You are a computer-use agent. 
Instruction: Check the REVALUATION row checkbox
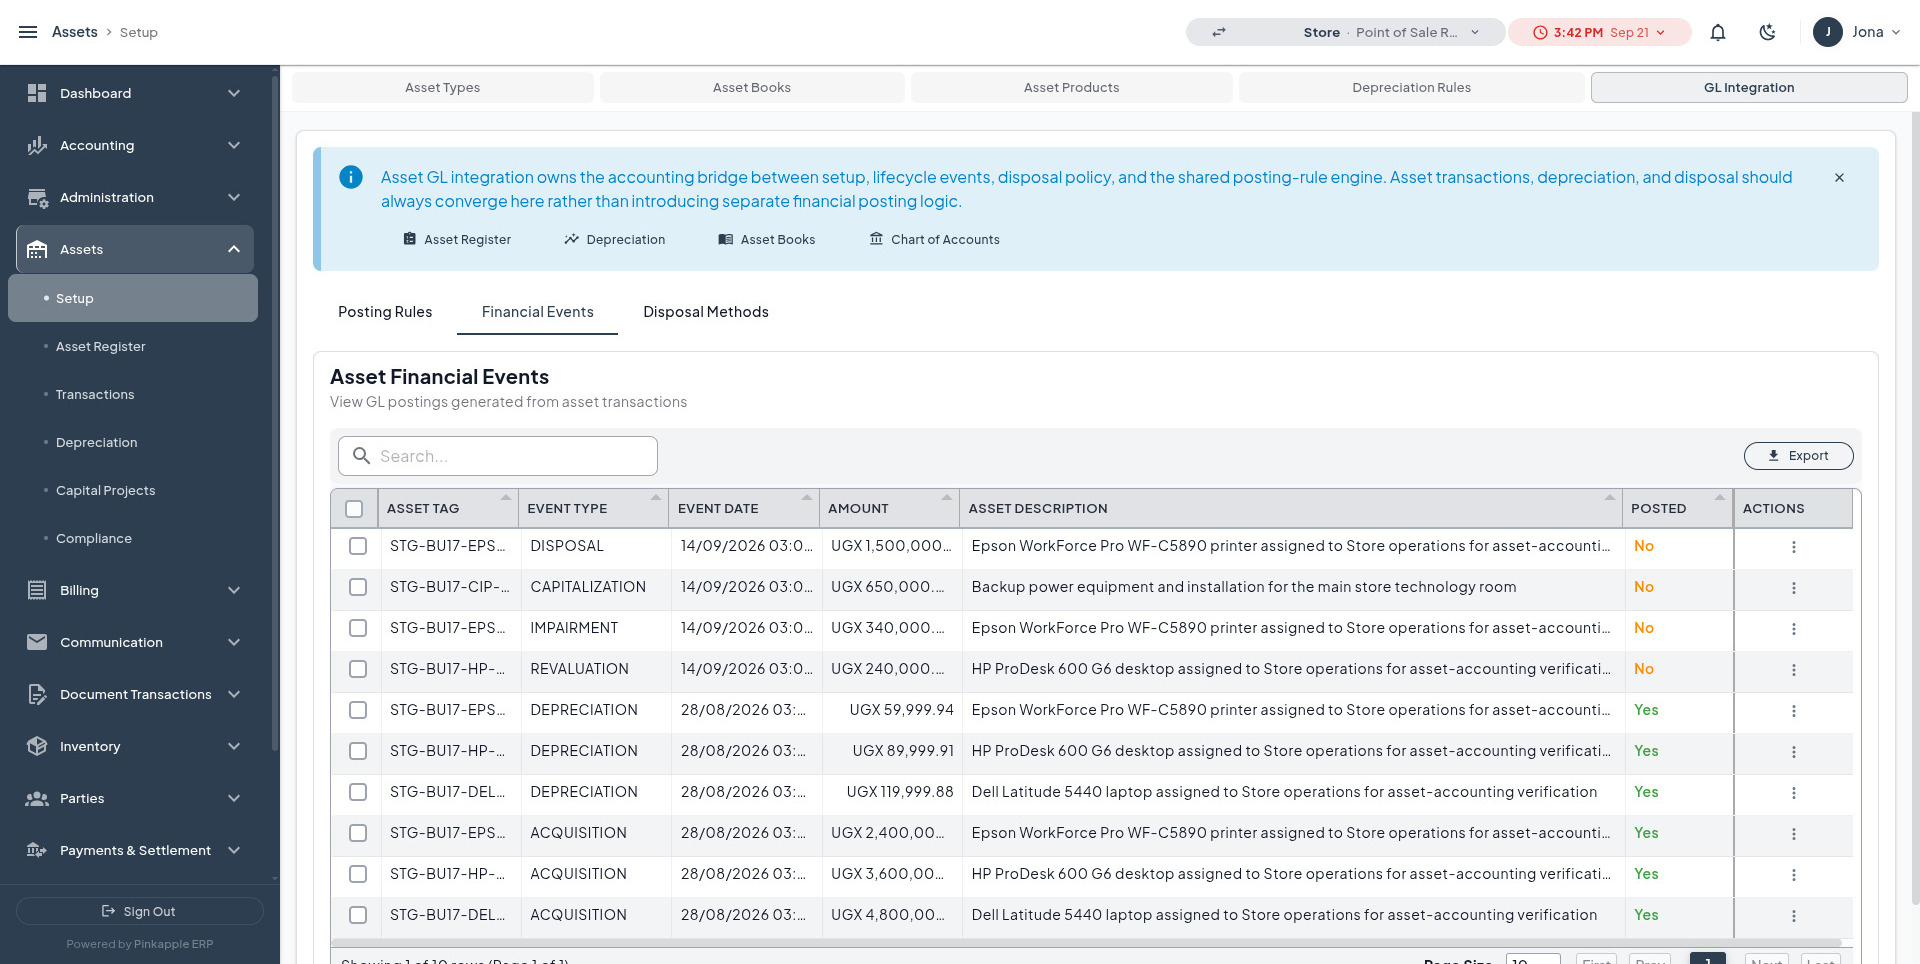point(358,669)
